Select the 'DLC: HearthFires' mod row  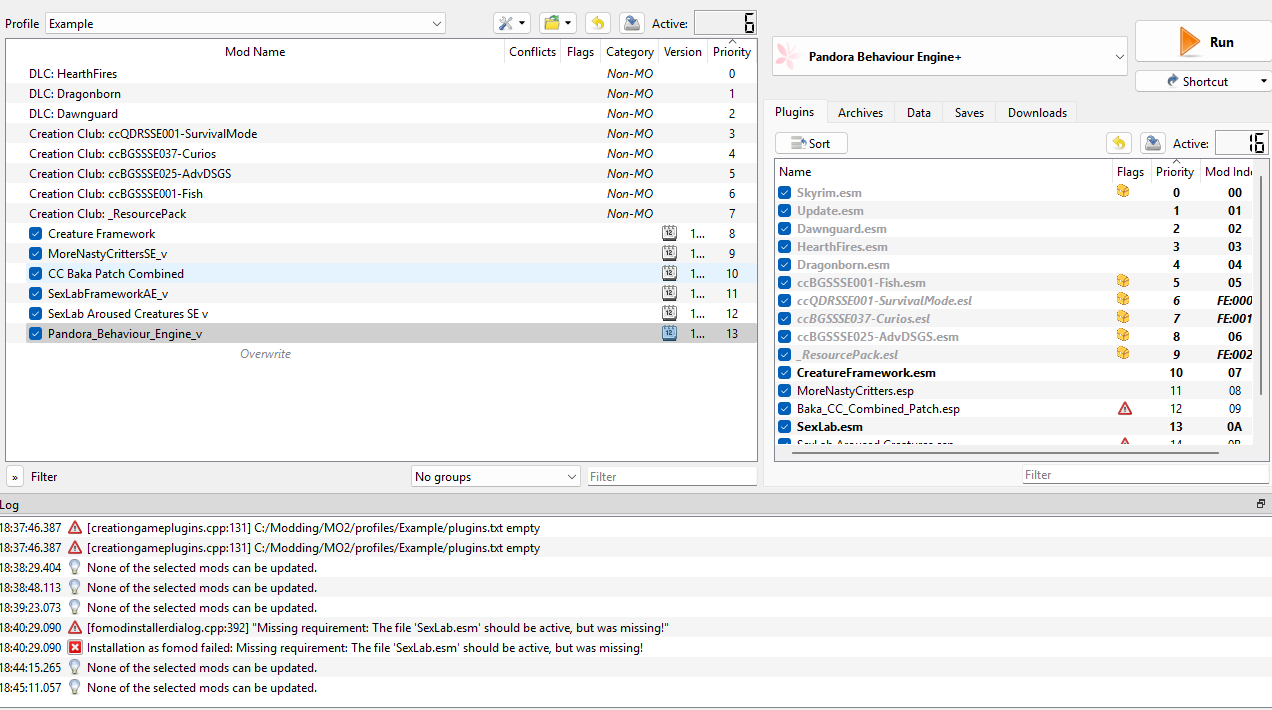pyautogui.click(x=380, y=73)
